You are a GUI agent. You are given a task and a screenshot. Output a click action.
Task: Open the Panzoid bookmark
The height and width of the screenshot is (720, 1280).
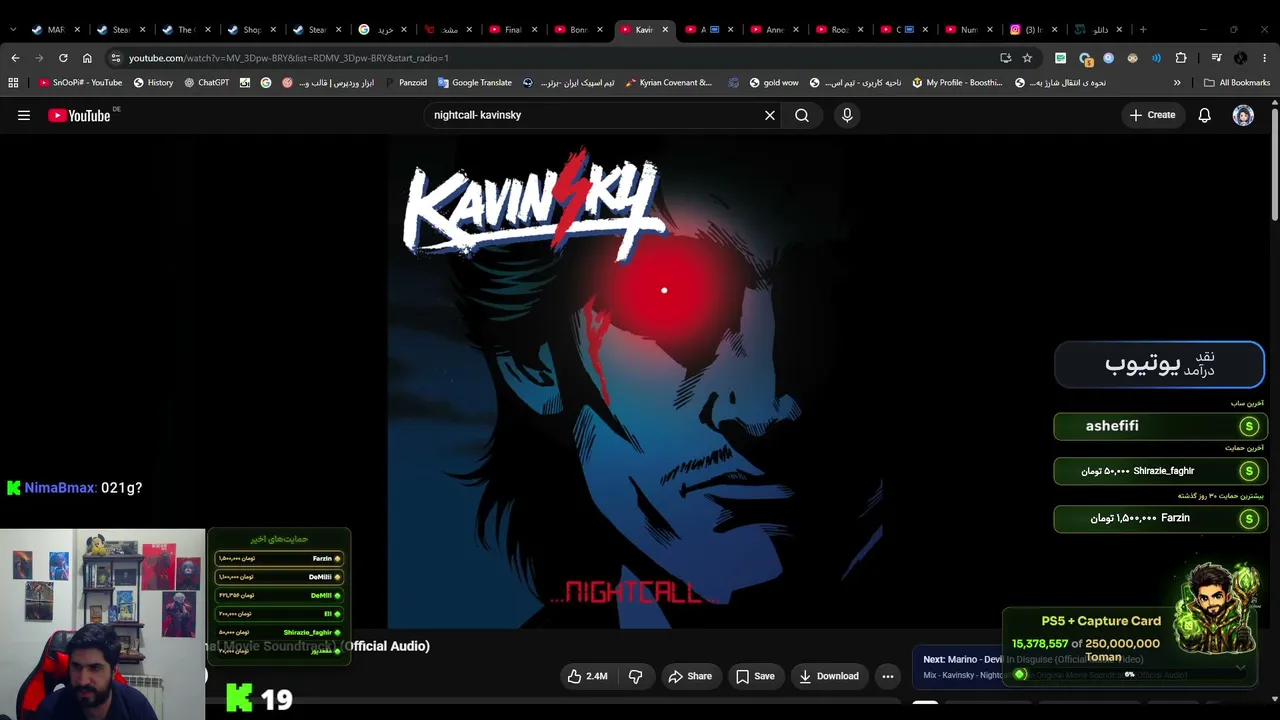pyautogui.click(x=405, y=83)
